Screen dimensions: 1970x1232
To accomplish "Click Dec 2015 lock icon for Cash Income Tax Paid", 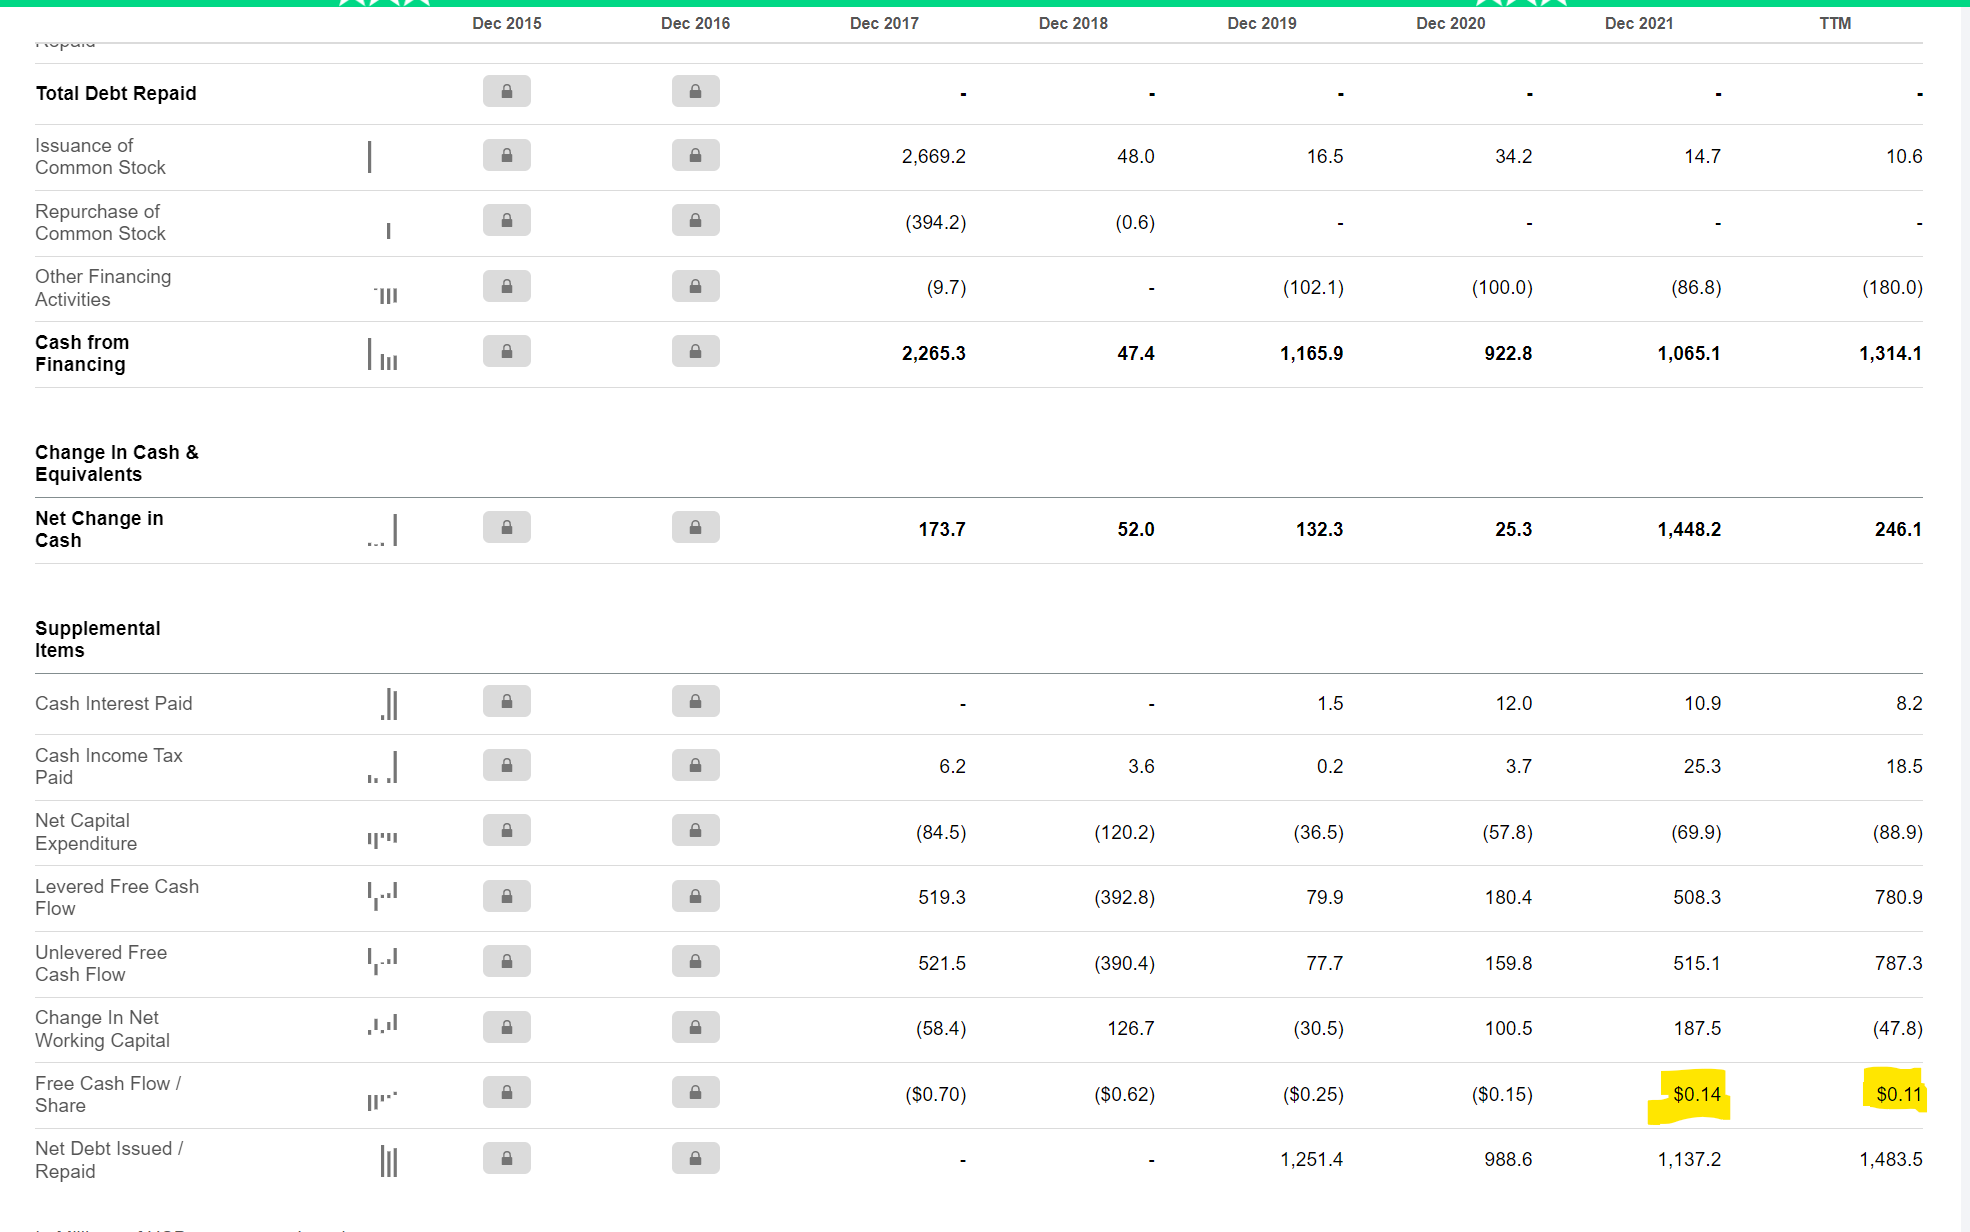I will coord(507,766).
